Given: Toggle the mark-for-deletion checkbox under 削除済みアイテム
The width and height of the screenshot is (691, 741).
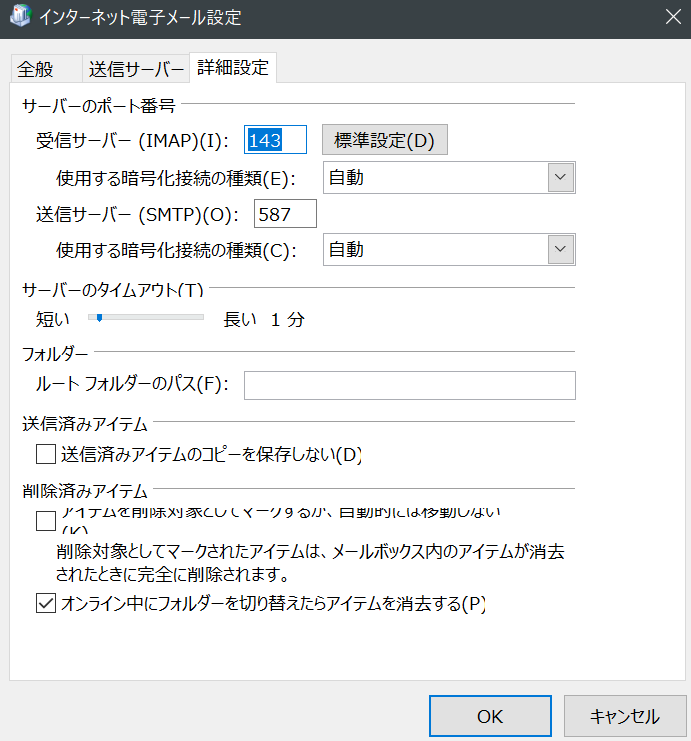Looking at the screenshot, I should (x=46, y=521).
